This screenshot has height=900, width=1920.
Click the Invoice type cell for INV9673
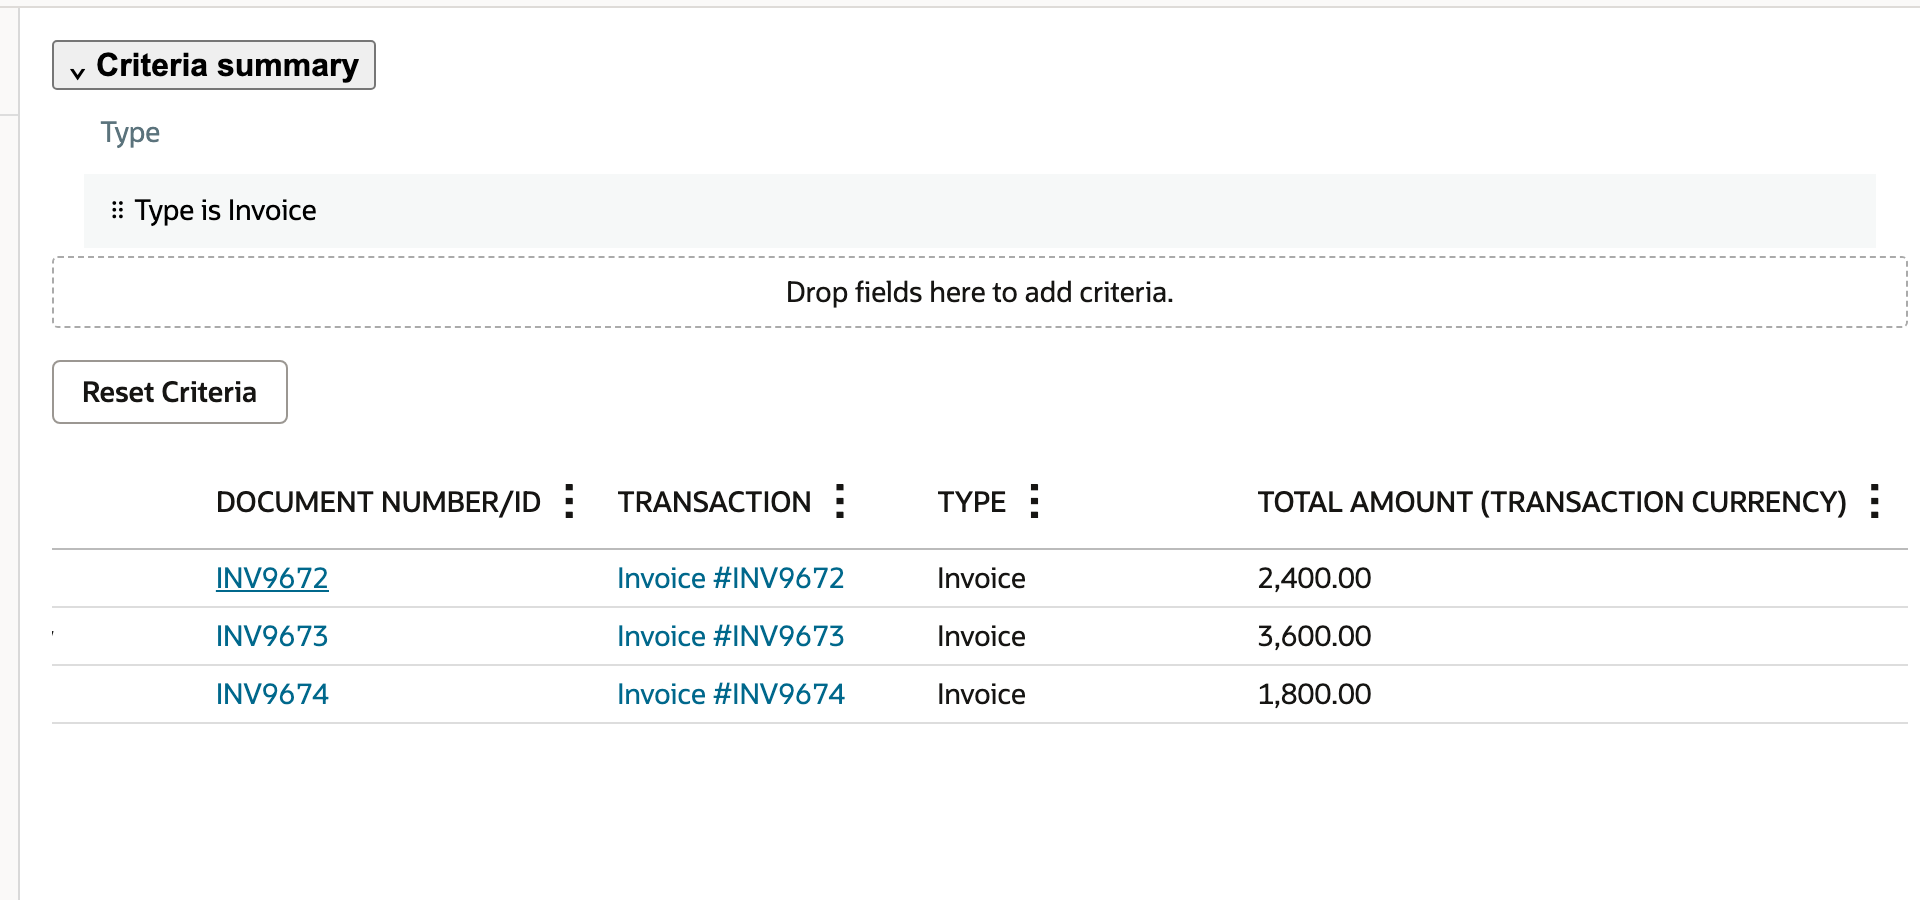982,636
